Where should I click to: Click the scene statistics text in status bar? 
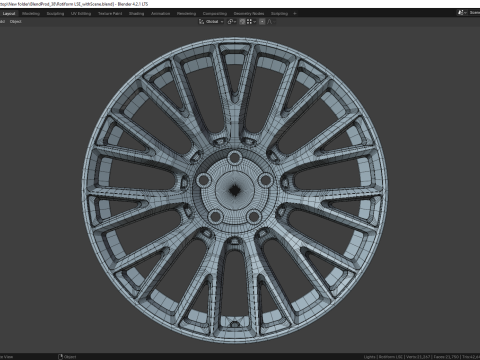point(421,357)
